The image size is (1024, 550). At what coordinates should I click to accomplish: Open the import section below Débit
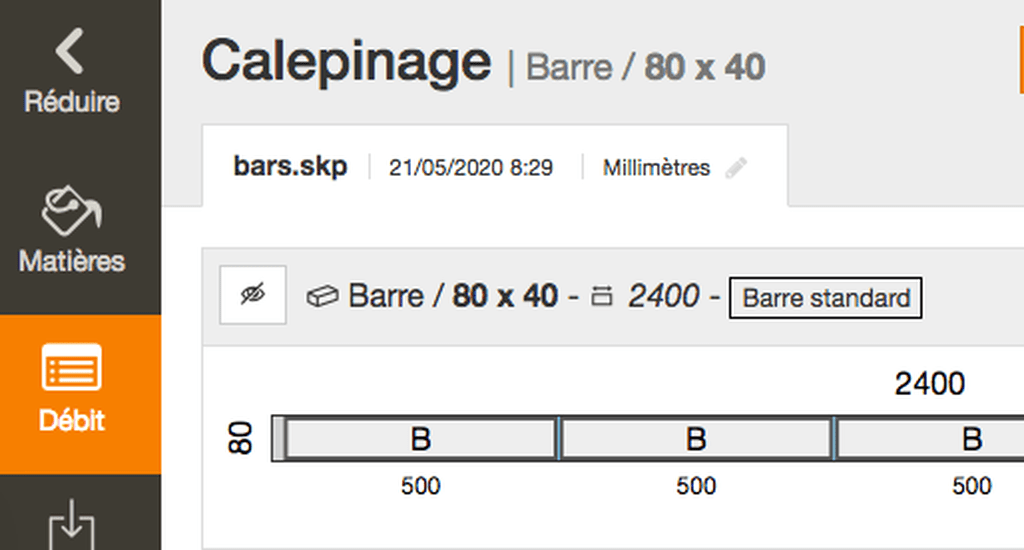pos(72,523)
